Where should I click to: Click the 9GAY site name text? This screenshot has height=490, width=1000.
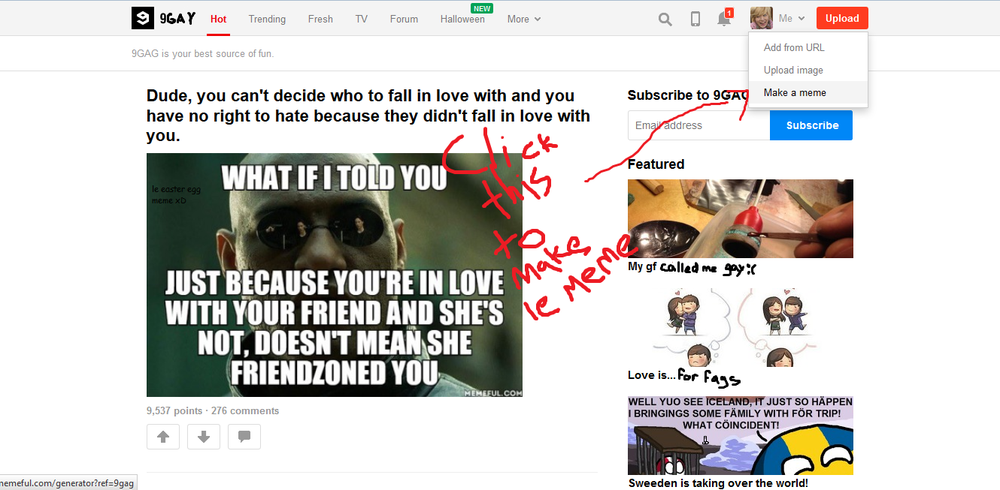[178, 19]
